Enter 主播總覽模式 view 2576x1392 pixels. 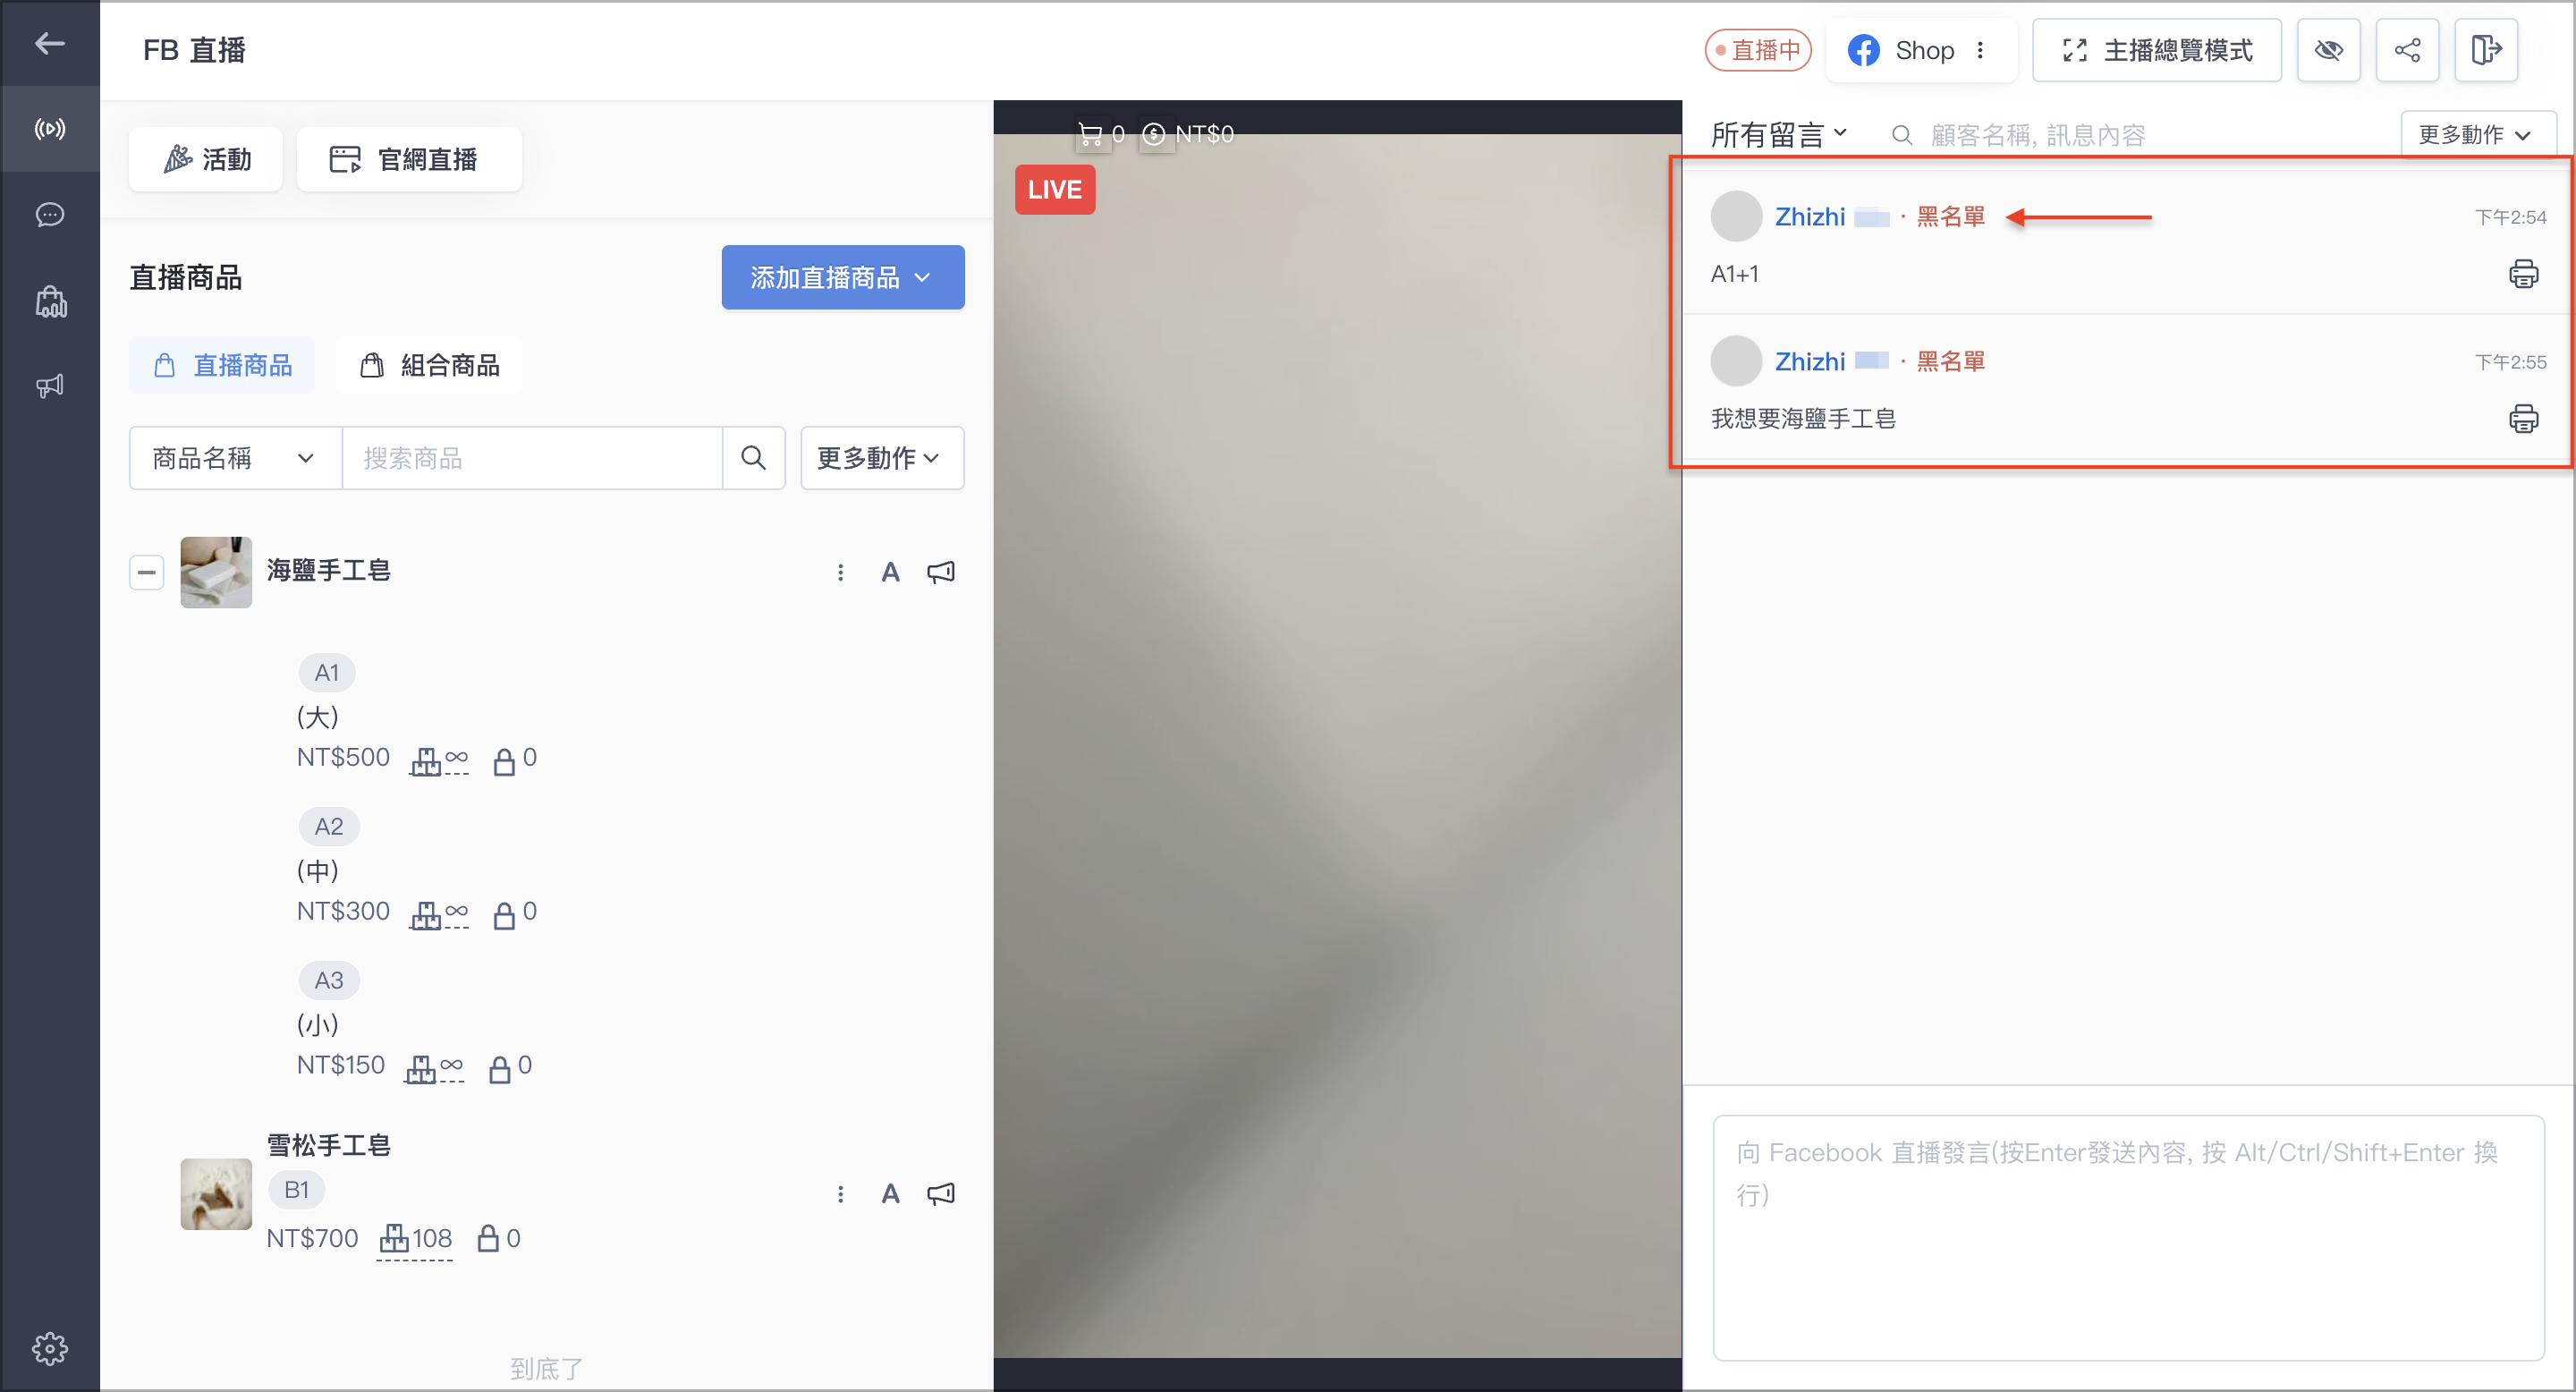[x=2157, y=50]
